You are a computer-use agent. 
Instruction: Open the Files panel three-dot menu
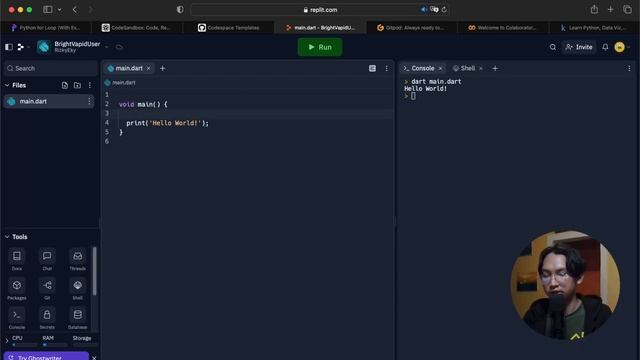click(x=90, y=85)
